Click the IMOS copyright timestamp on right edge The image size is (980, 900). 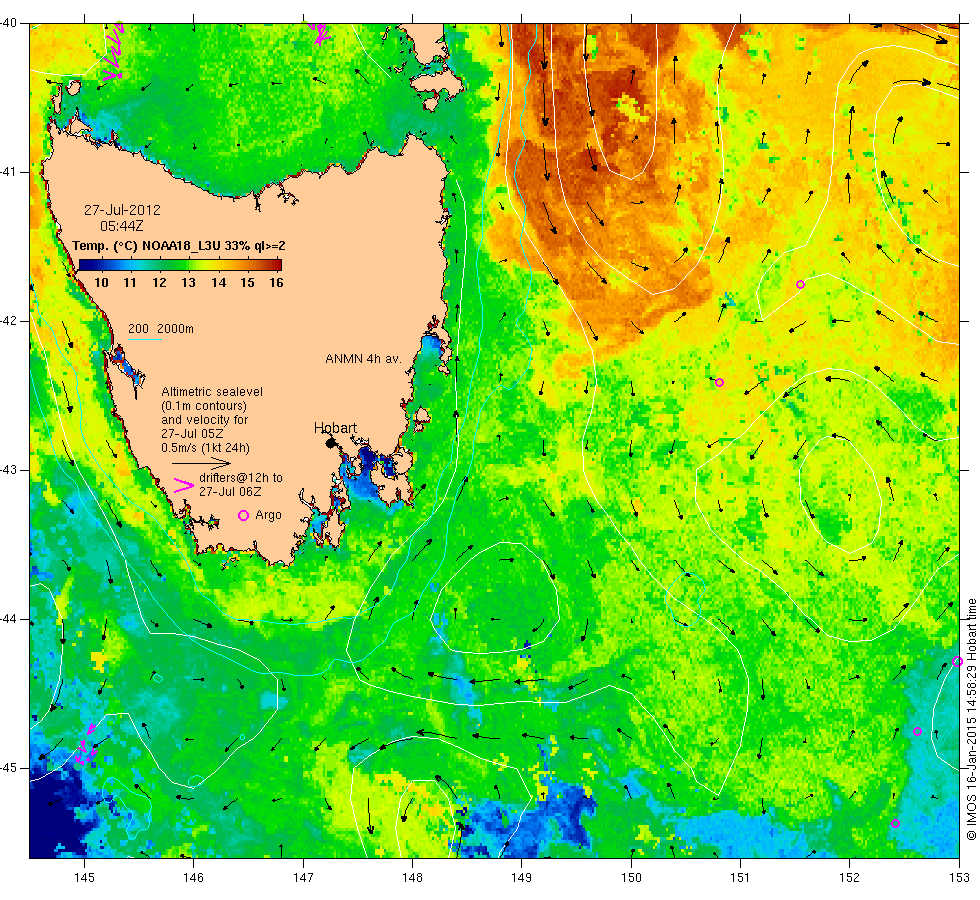click(971, 719)
